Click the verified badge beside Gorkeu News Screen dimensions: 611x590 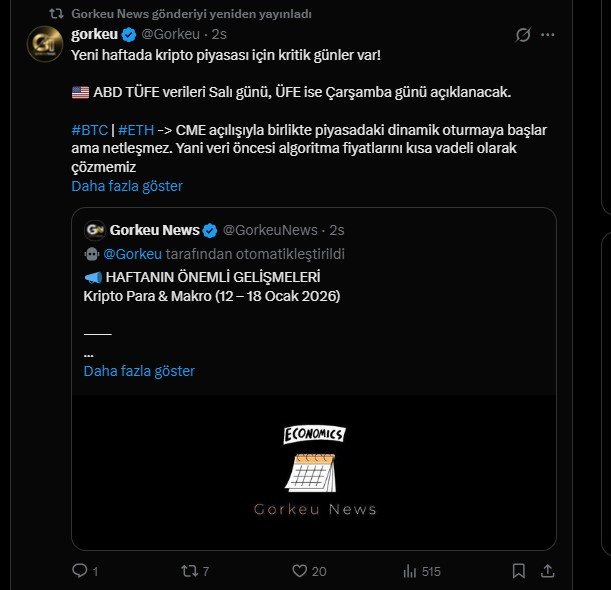pyautogui.click(x=210, y=230)
